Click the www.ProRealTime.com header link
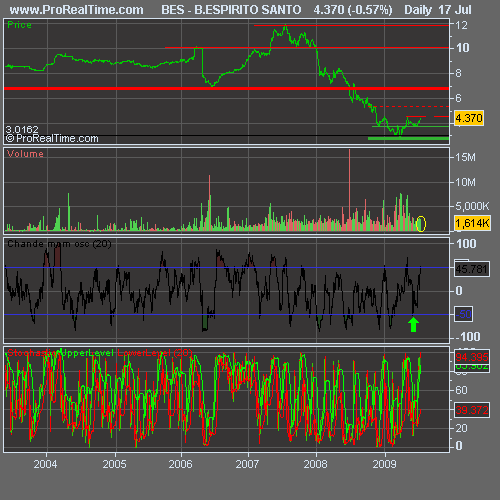The height and width of the screenshot is (500, 500). (77, 10)
